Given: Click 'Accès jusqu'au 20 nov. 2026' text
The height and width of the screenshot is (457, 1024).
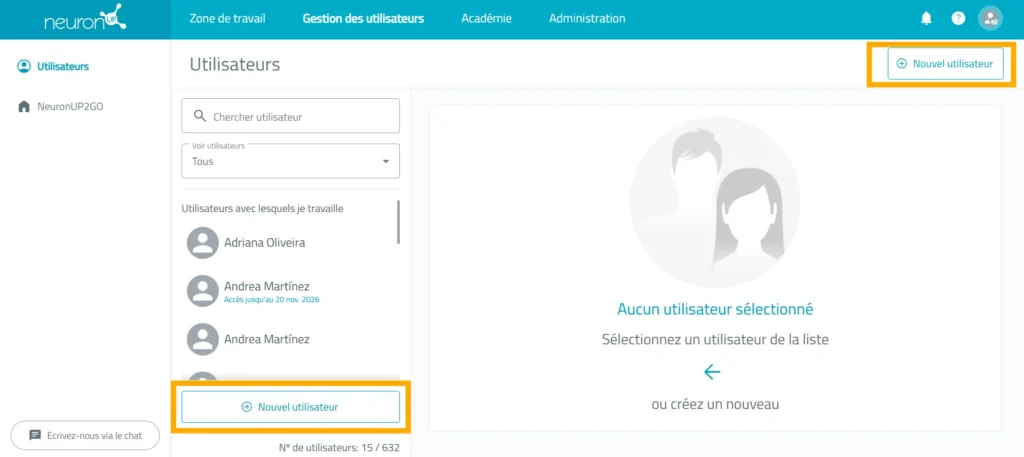Looking at the screenshot, I should [x=272, y=300].
